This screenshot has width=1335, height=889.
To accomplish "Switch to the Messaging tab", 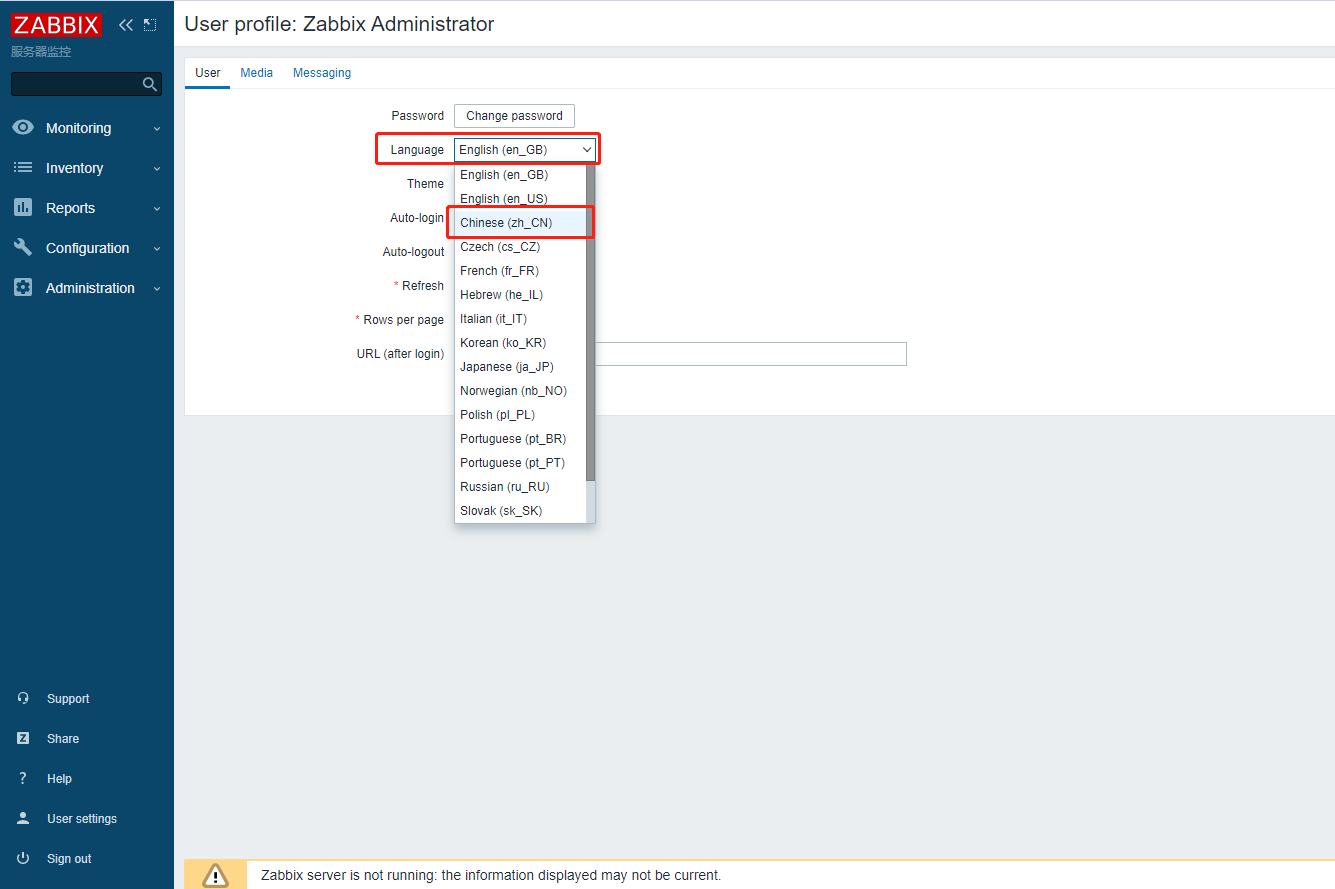I will (321, 73).
